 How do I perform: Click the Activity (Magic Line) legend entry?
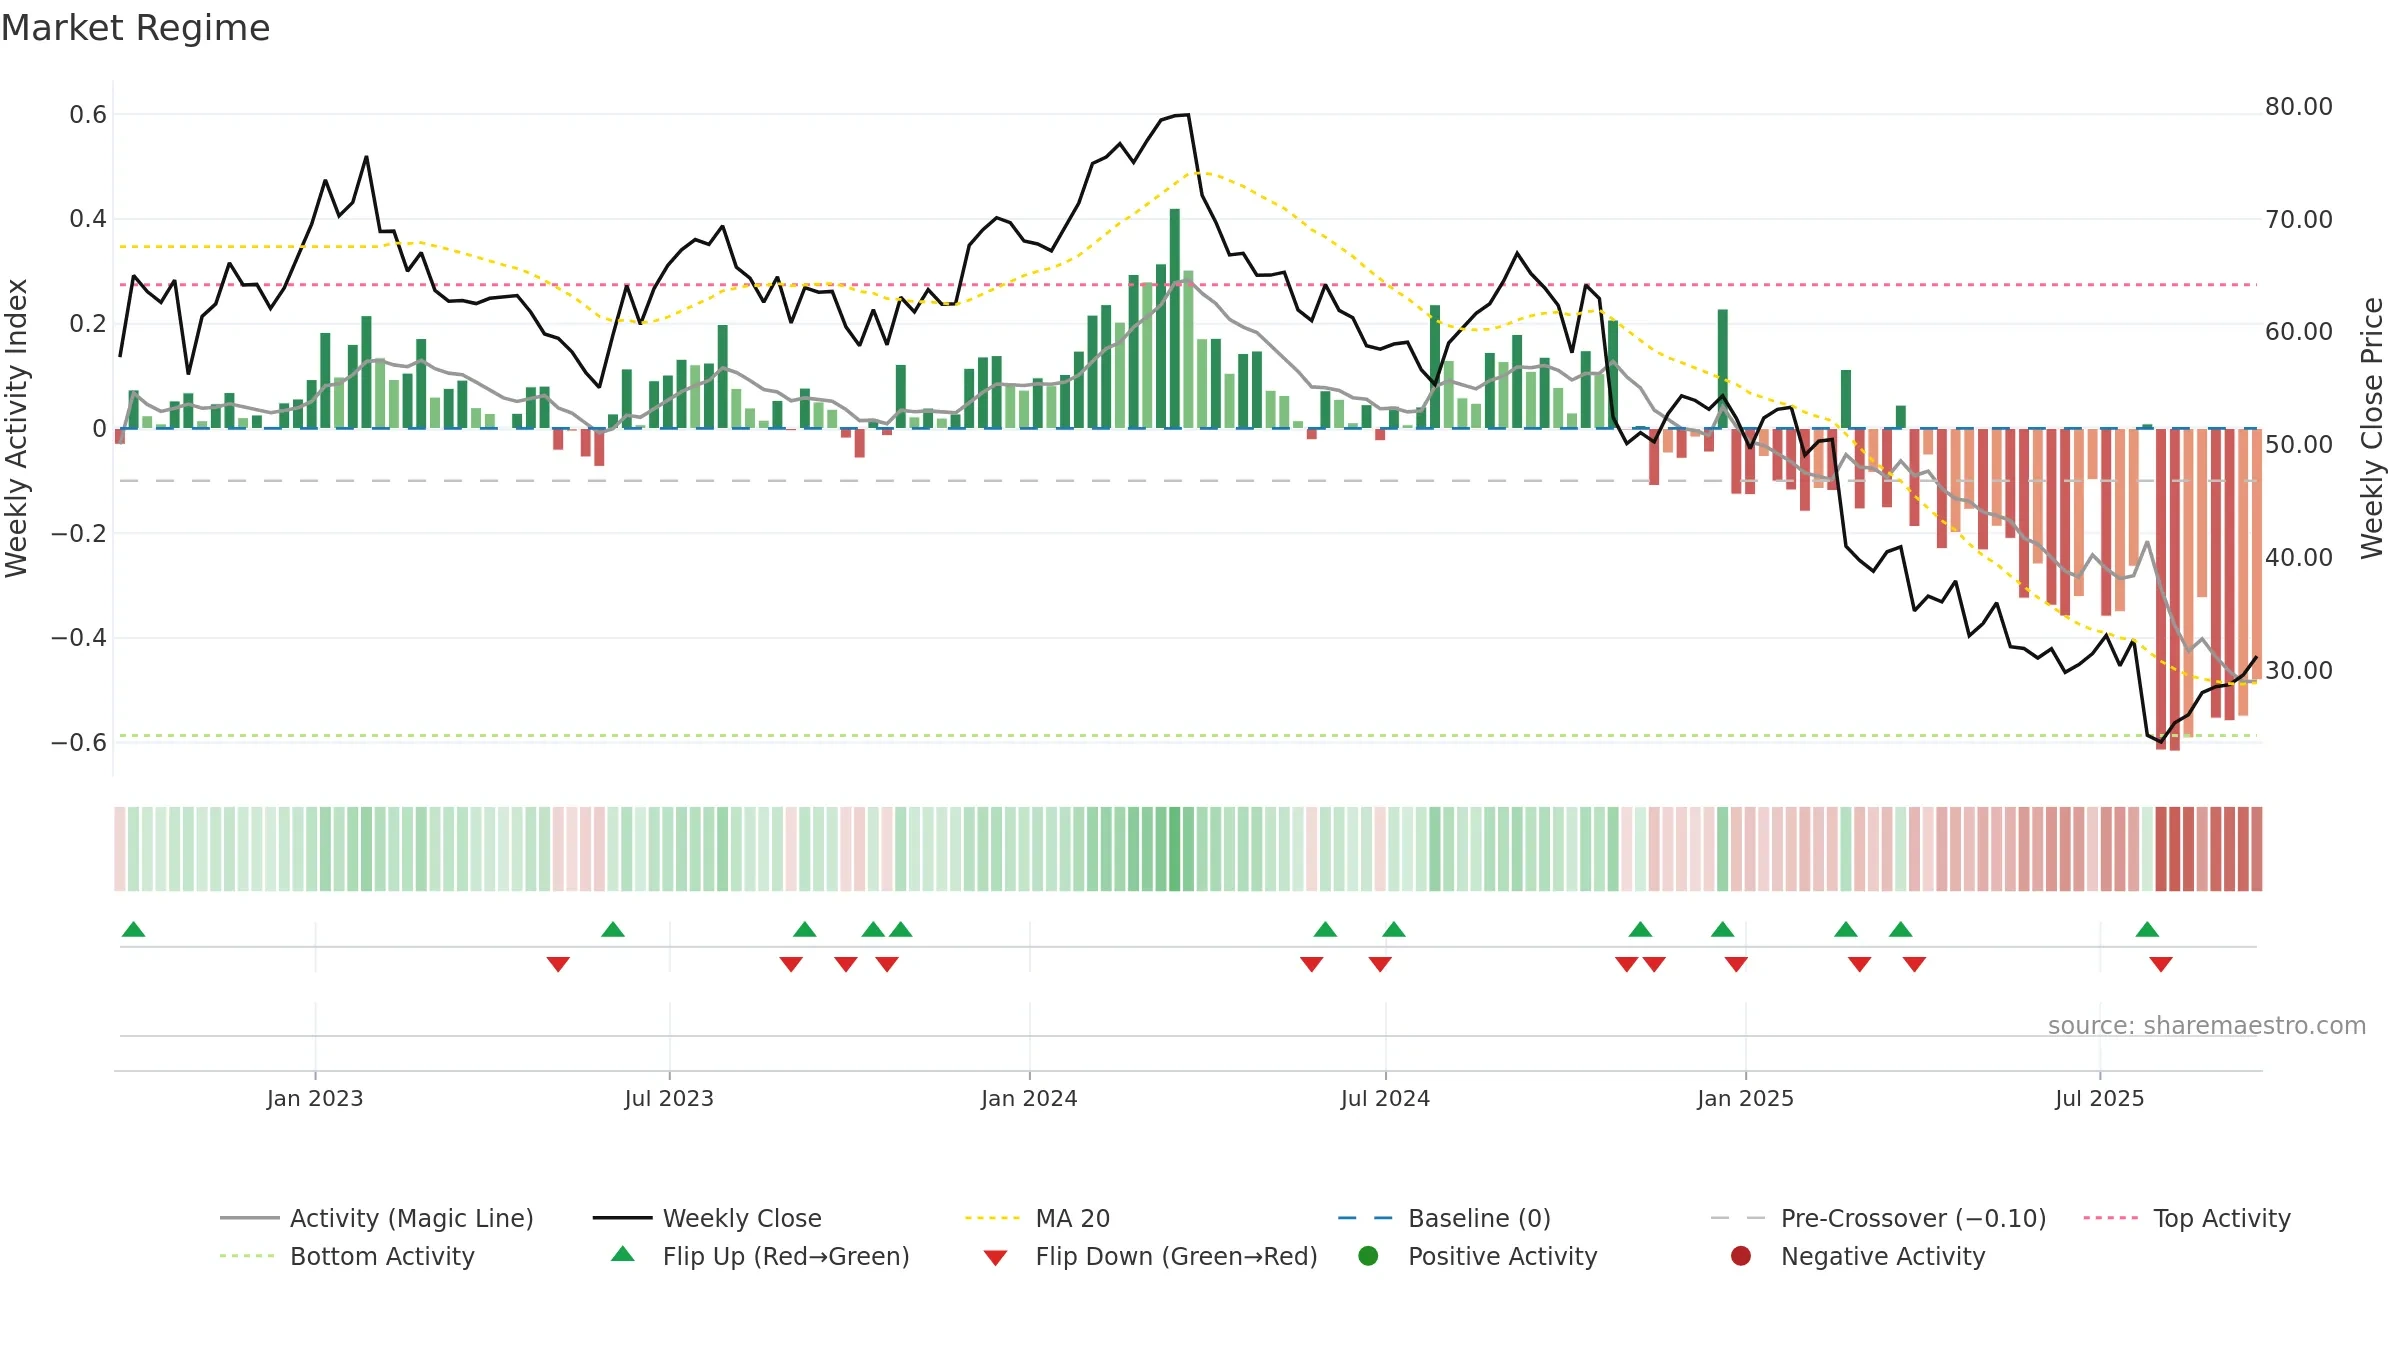377,1218
